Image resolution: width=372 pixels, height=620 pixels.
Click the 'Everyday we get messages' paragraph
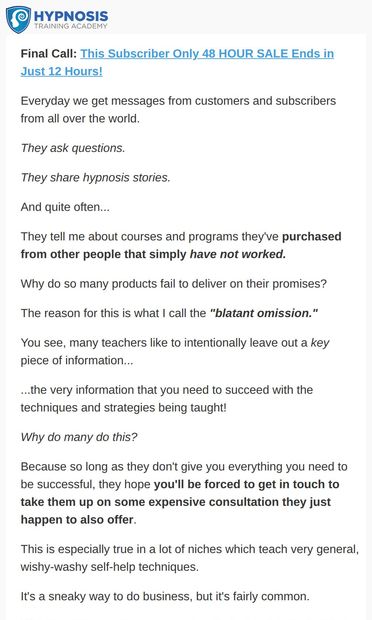tap(178, 110)
